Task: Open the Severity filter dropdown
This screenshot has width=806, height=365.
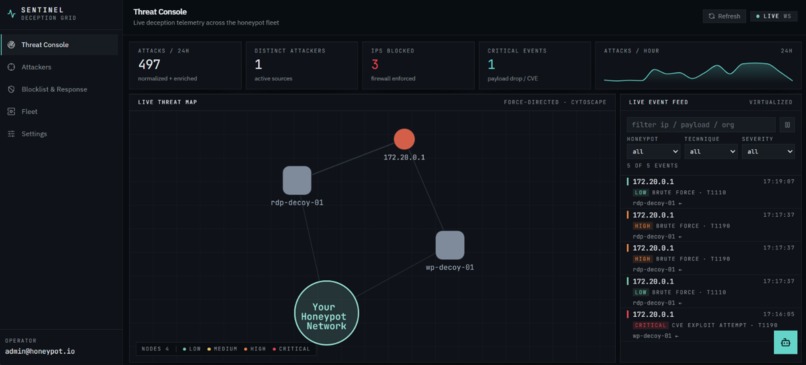Action: 768,152
